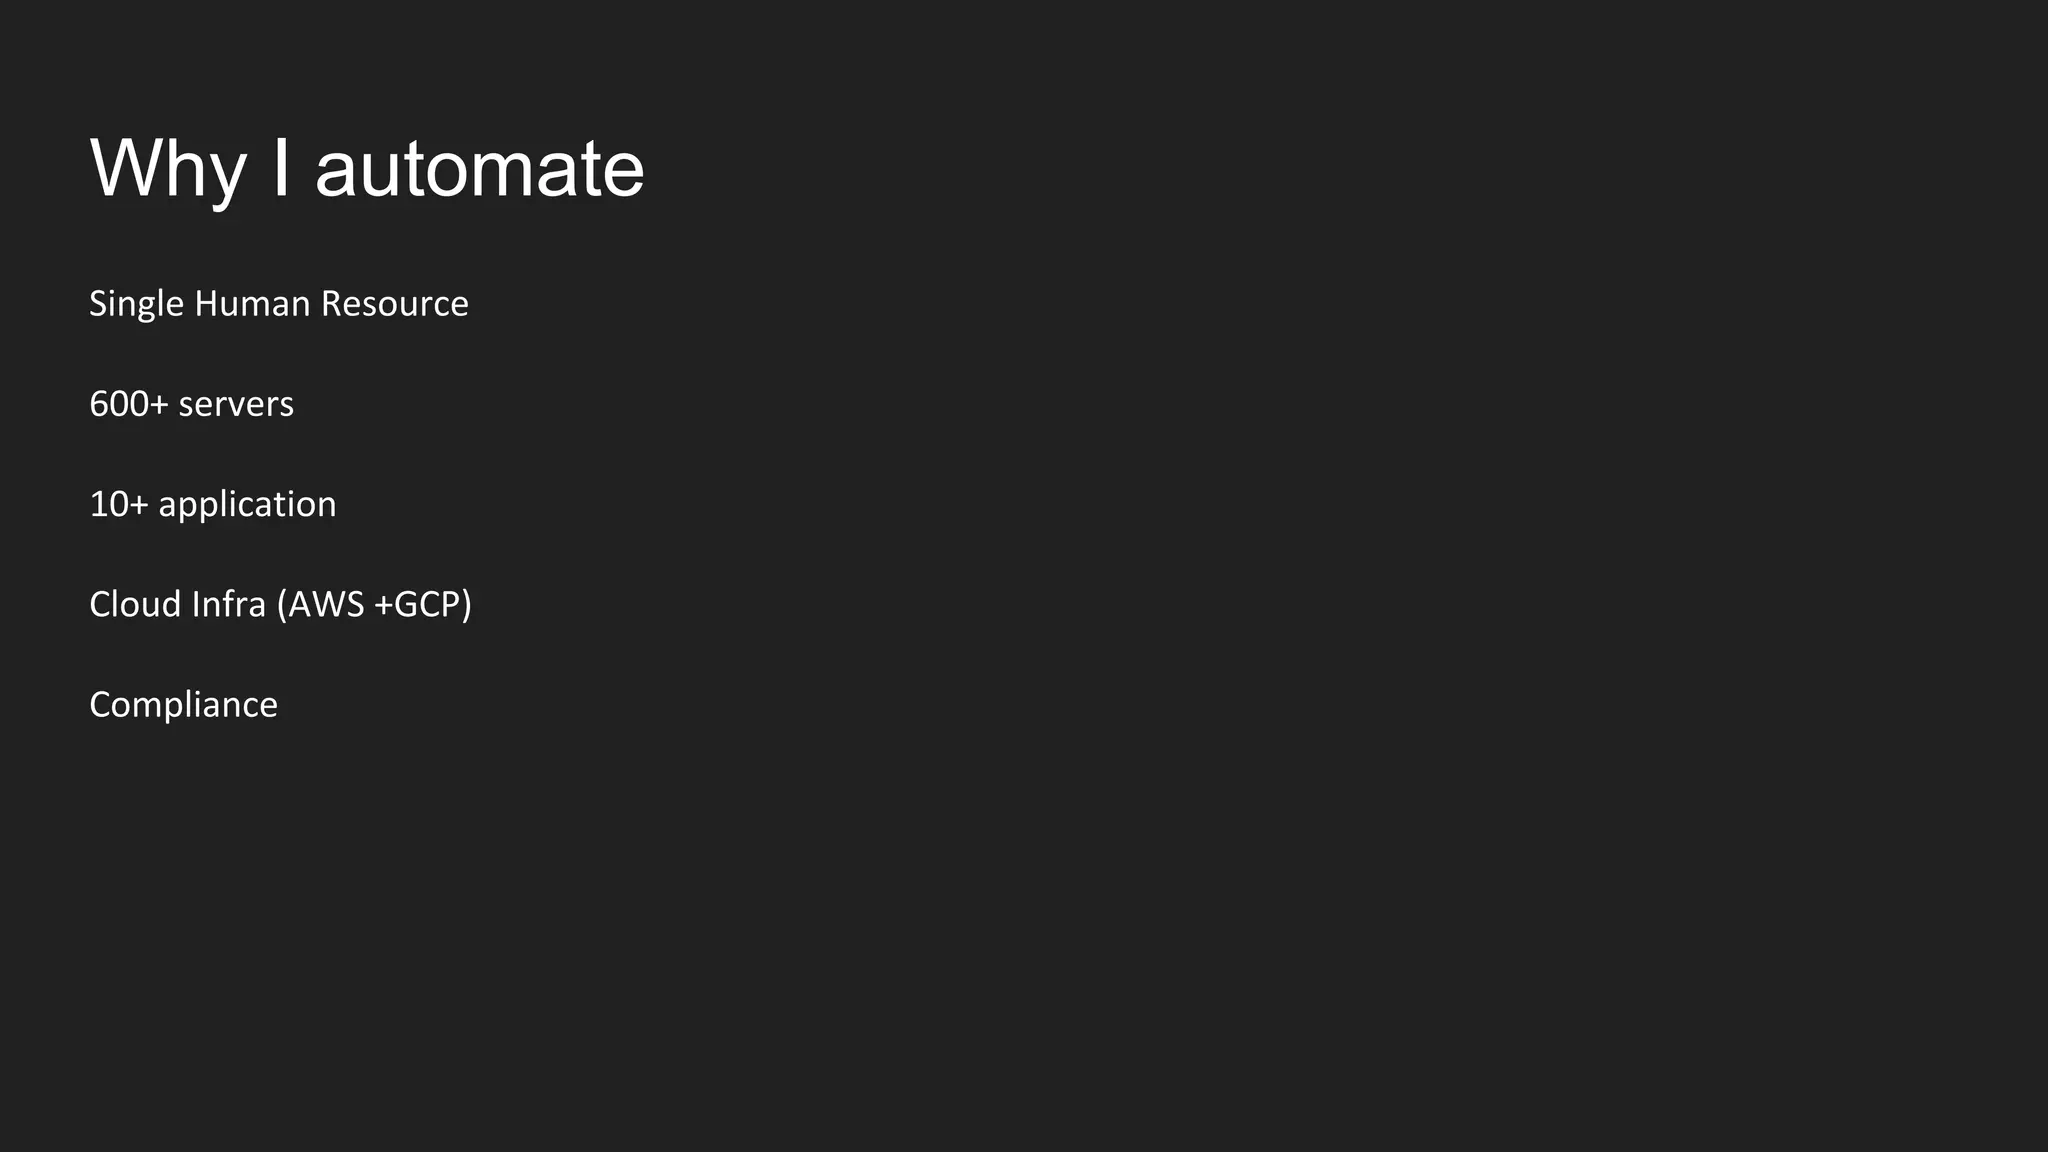Image resolution: width=2048 pixels, height=1152 pixels.
Task: Click the word 'automate' in the slide title
Action: [x=479, y=168]
